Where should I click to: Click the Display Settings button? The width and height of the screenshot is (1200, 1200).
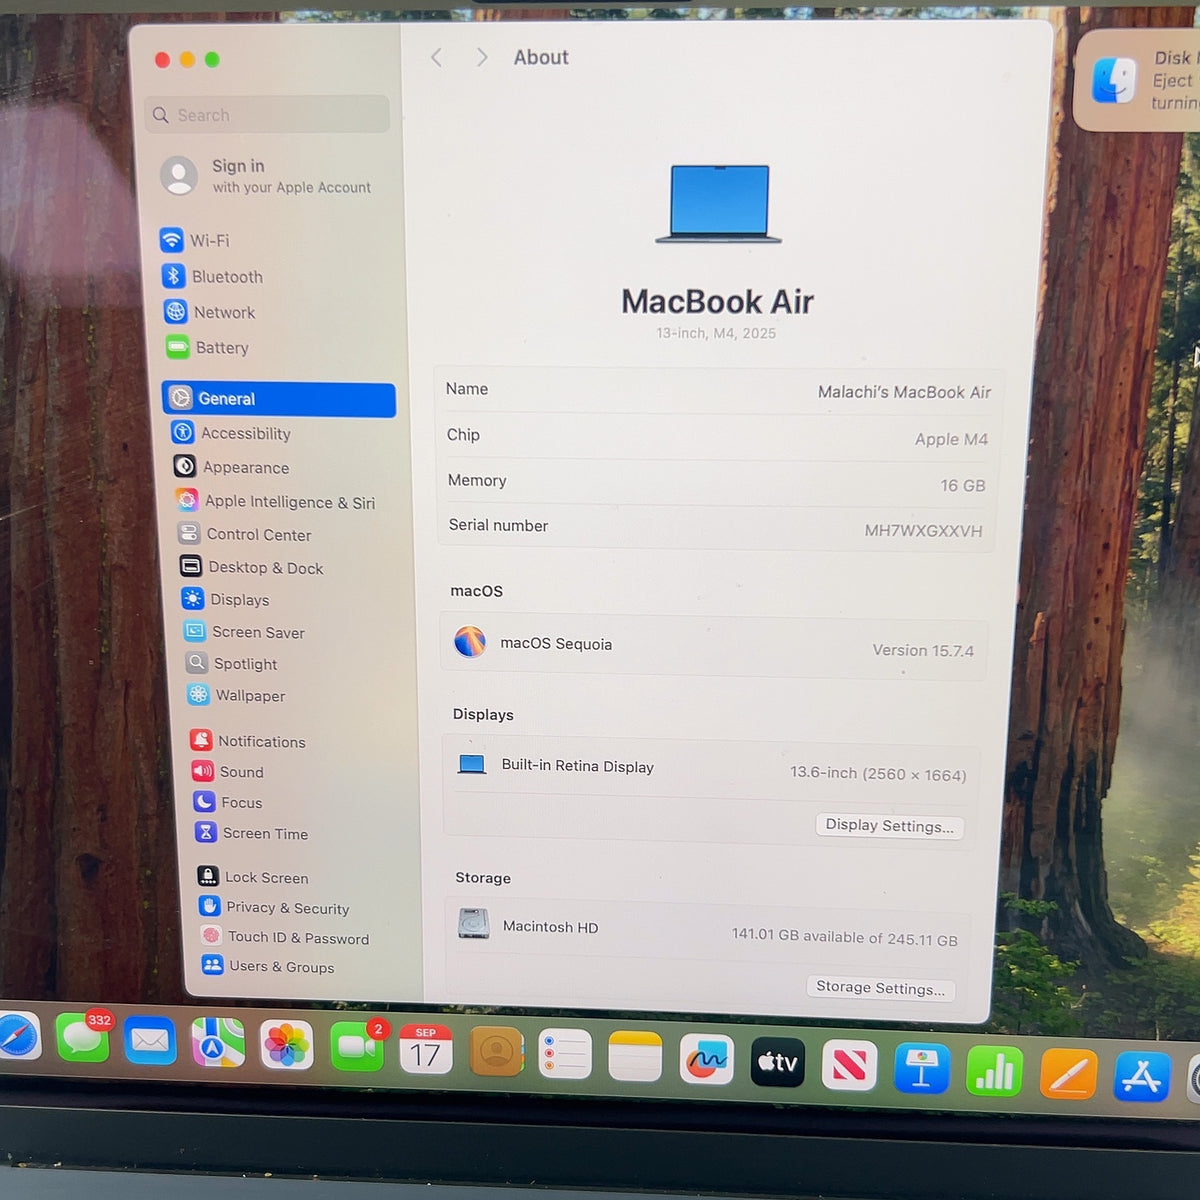(x=889, y=826)
